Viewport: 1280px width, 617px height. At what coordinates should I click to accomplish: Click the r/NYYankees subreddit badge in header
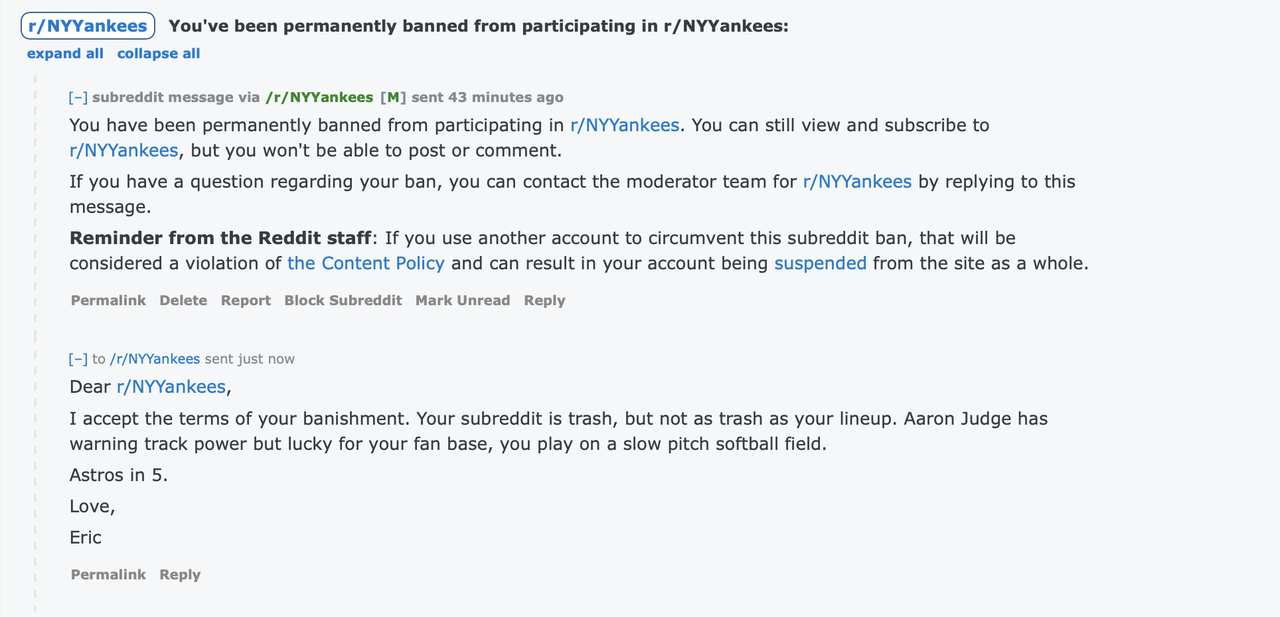[x=88, y=26]
